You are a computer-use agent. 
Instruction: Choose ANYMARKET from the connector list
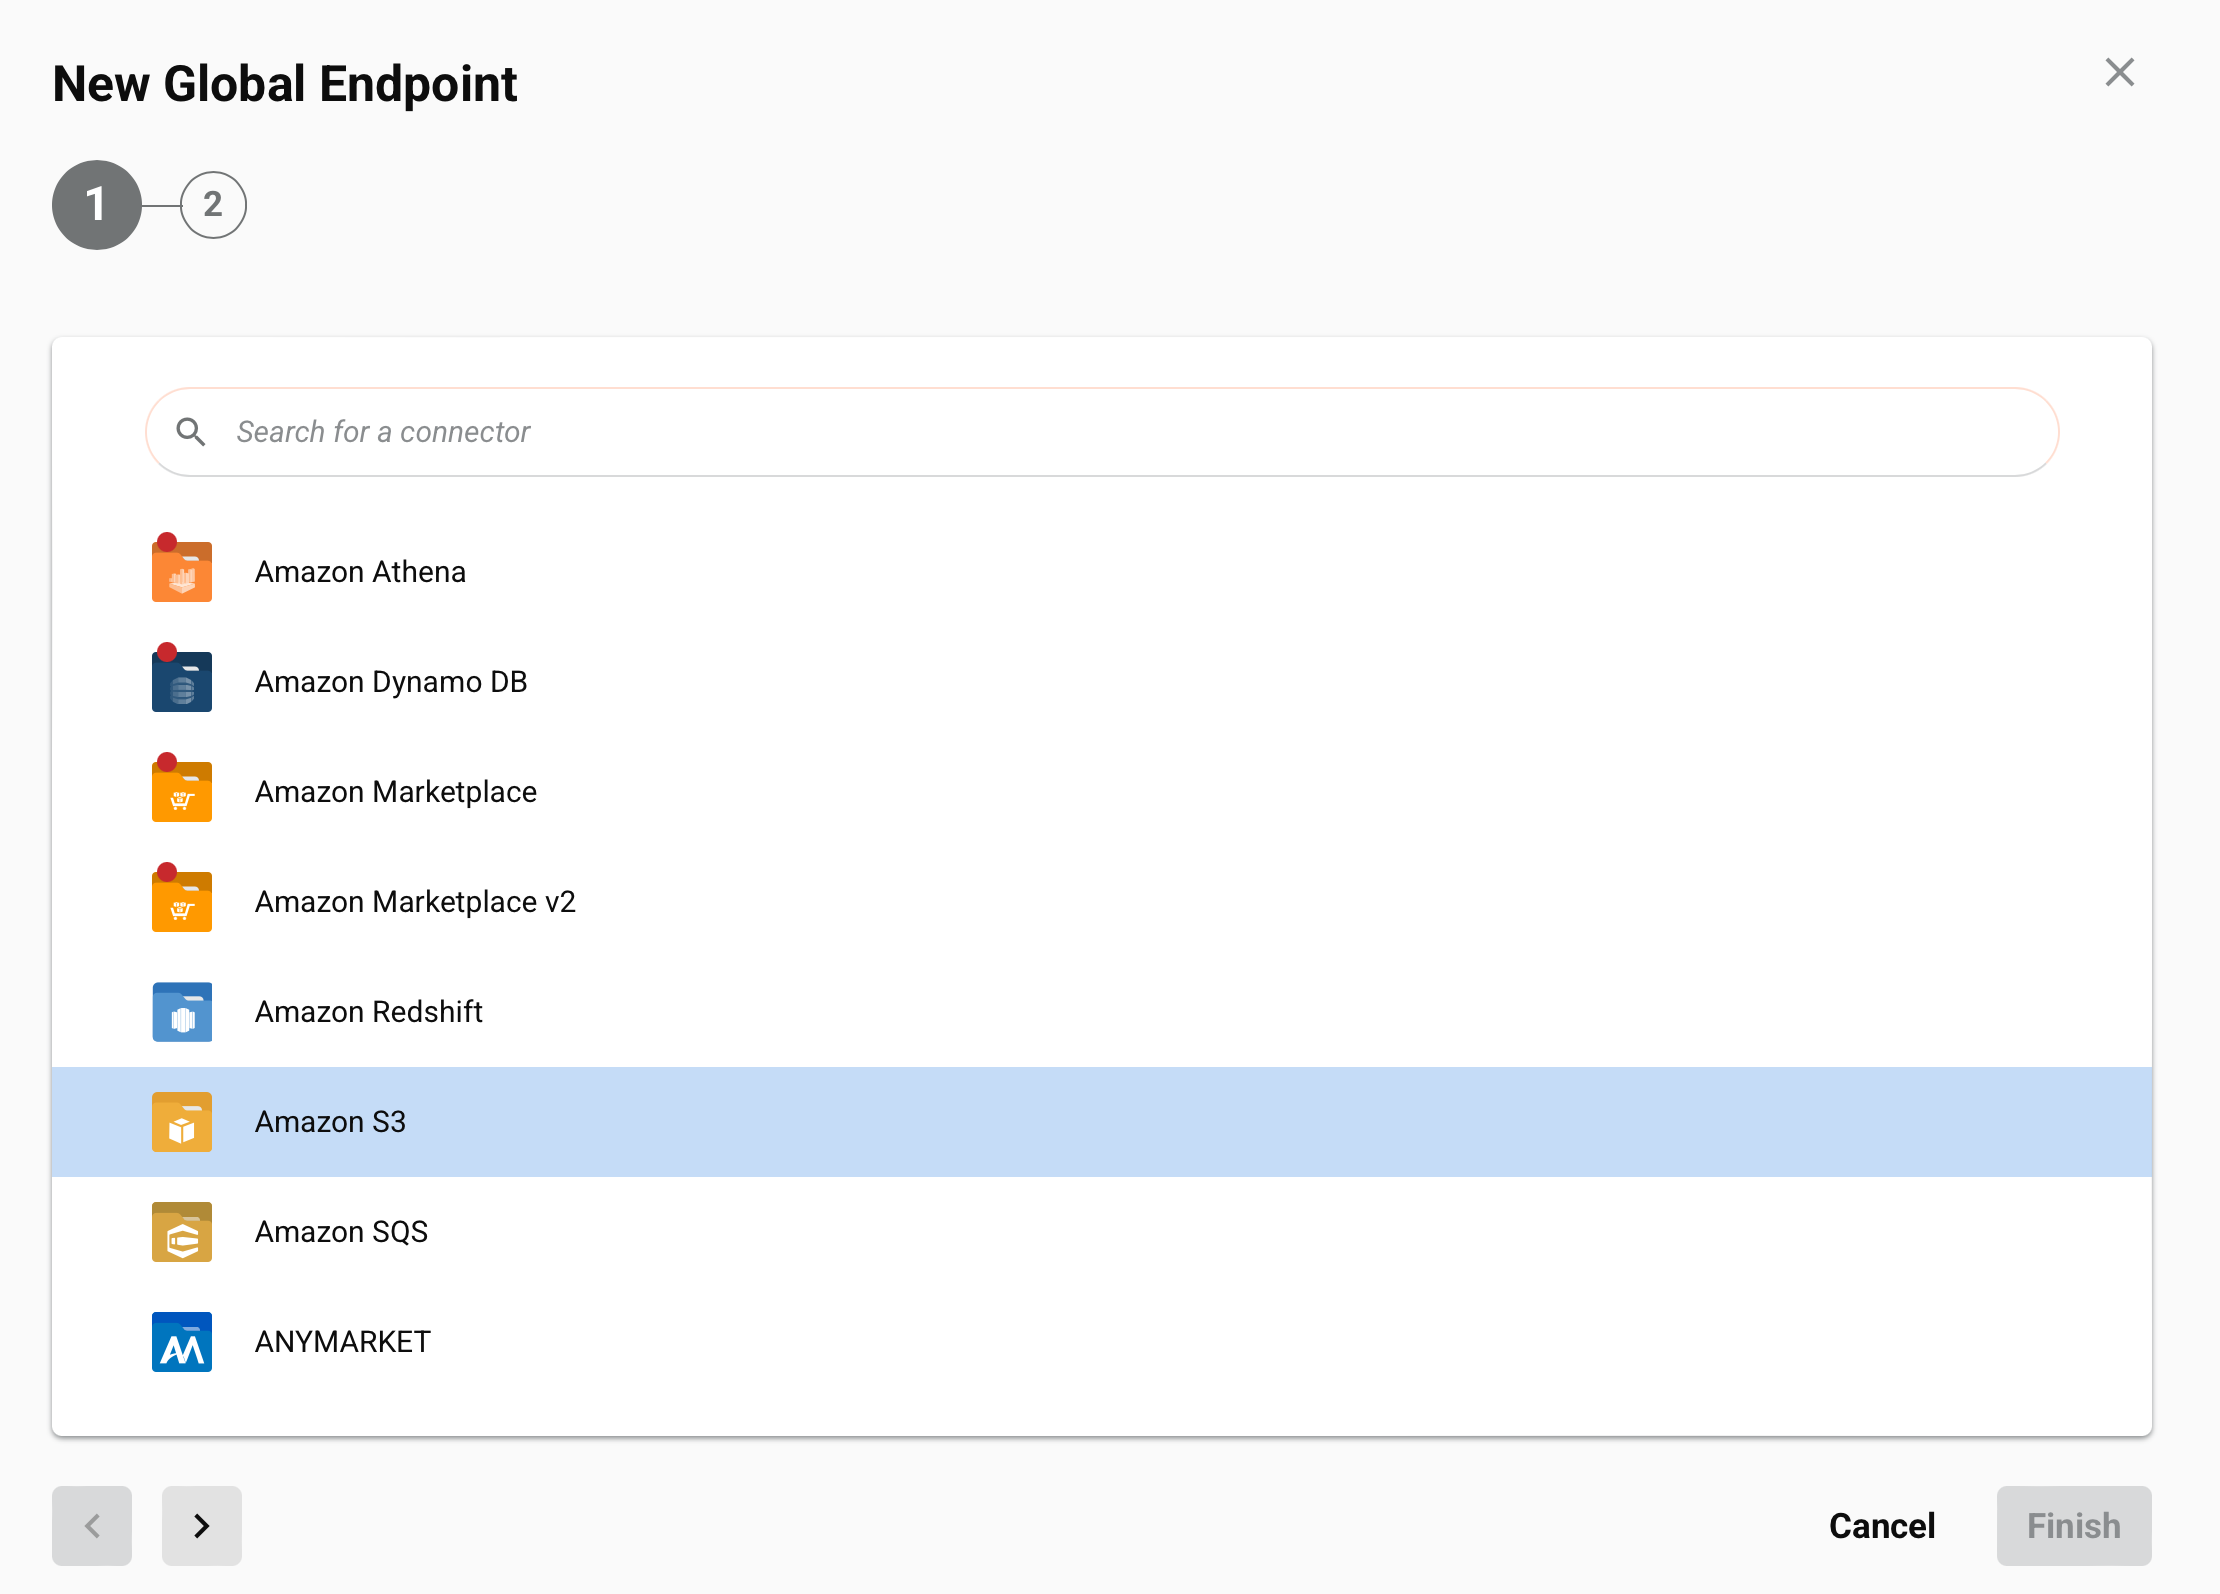[x=342, y=1341]
